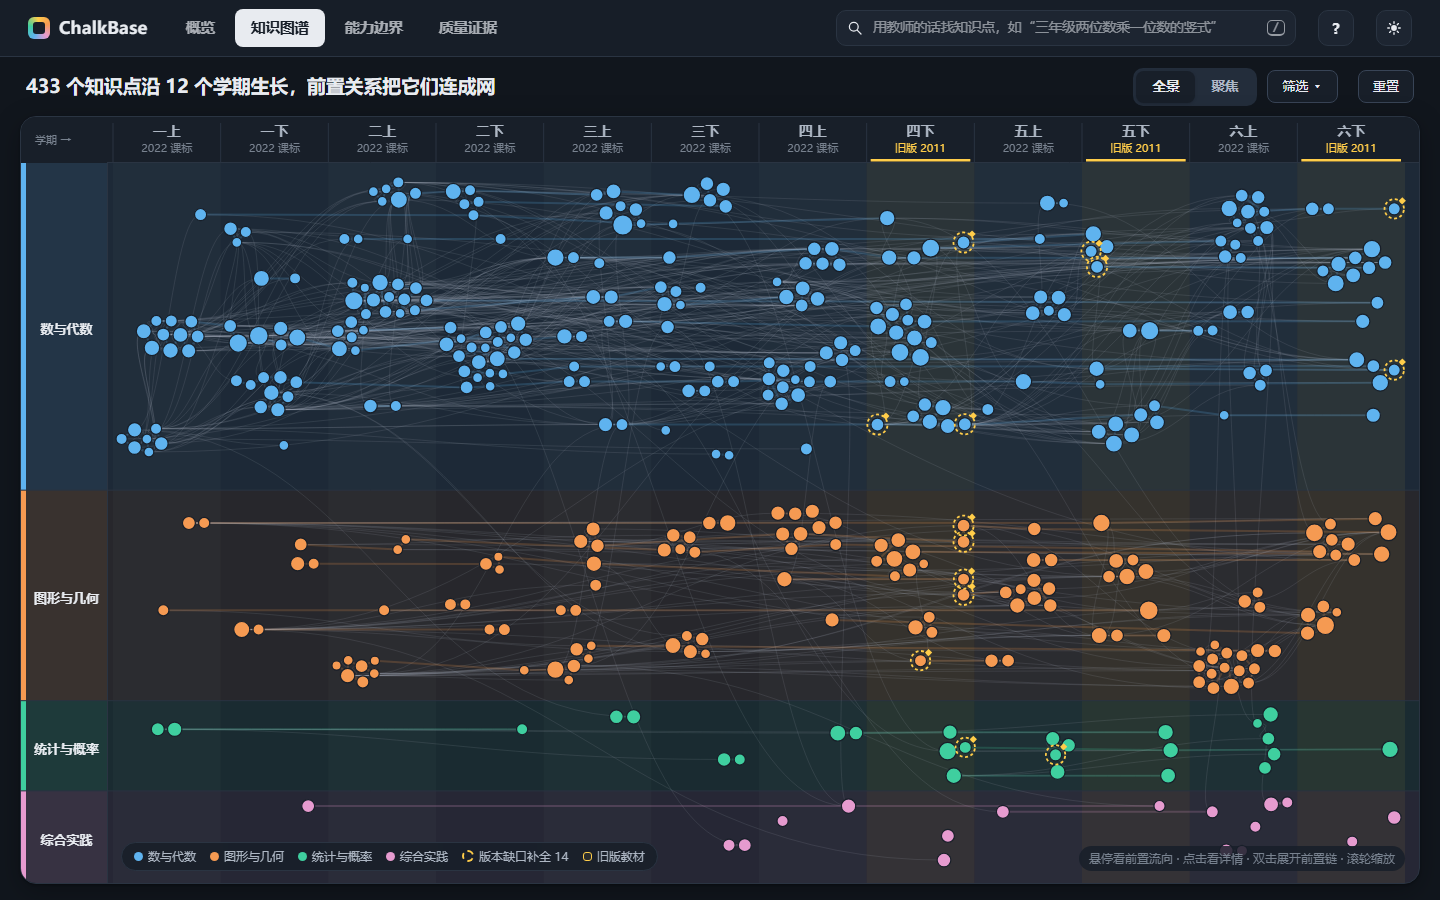The height and width of the screenshot is (900, 1440).
Task: Click the ChalkBase logo icon
Action: coord(39,28)
